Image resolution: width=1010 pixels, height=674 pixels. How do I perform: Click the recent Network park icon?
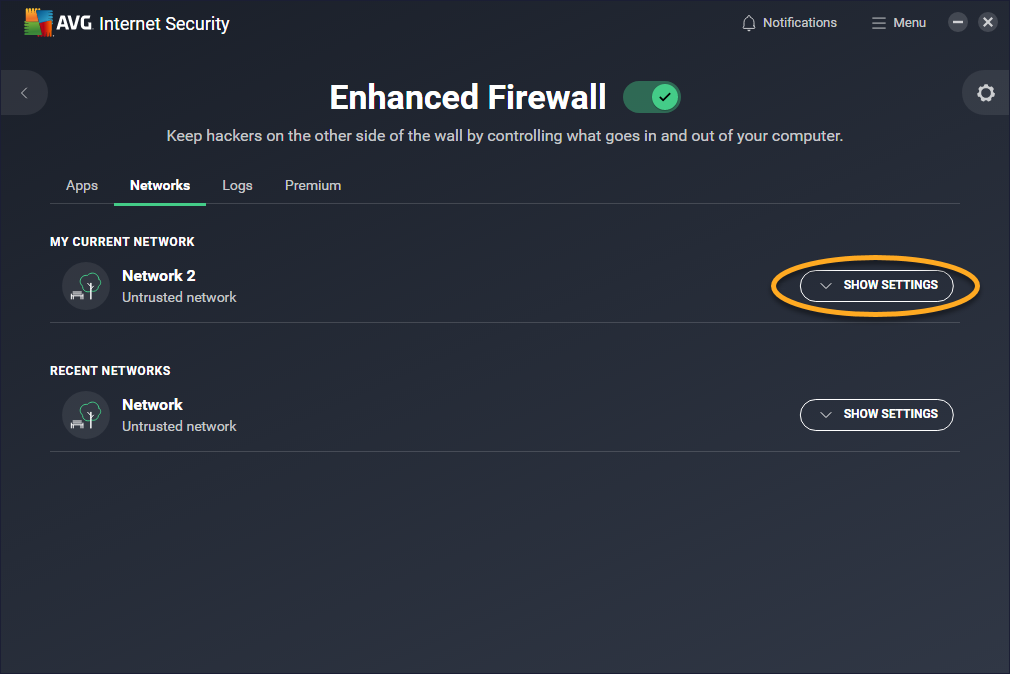86,415
